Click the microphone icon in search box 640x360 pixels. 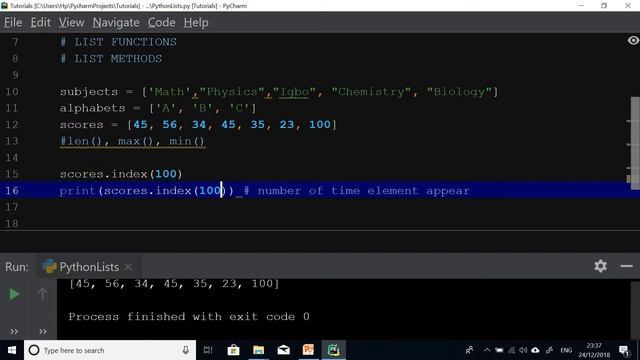[x=186, y=350]
